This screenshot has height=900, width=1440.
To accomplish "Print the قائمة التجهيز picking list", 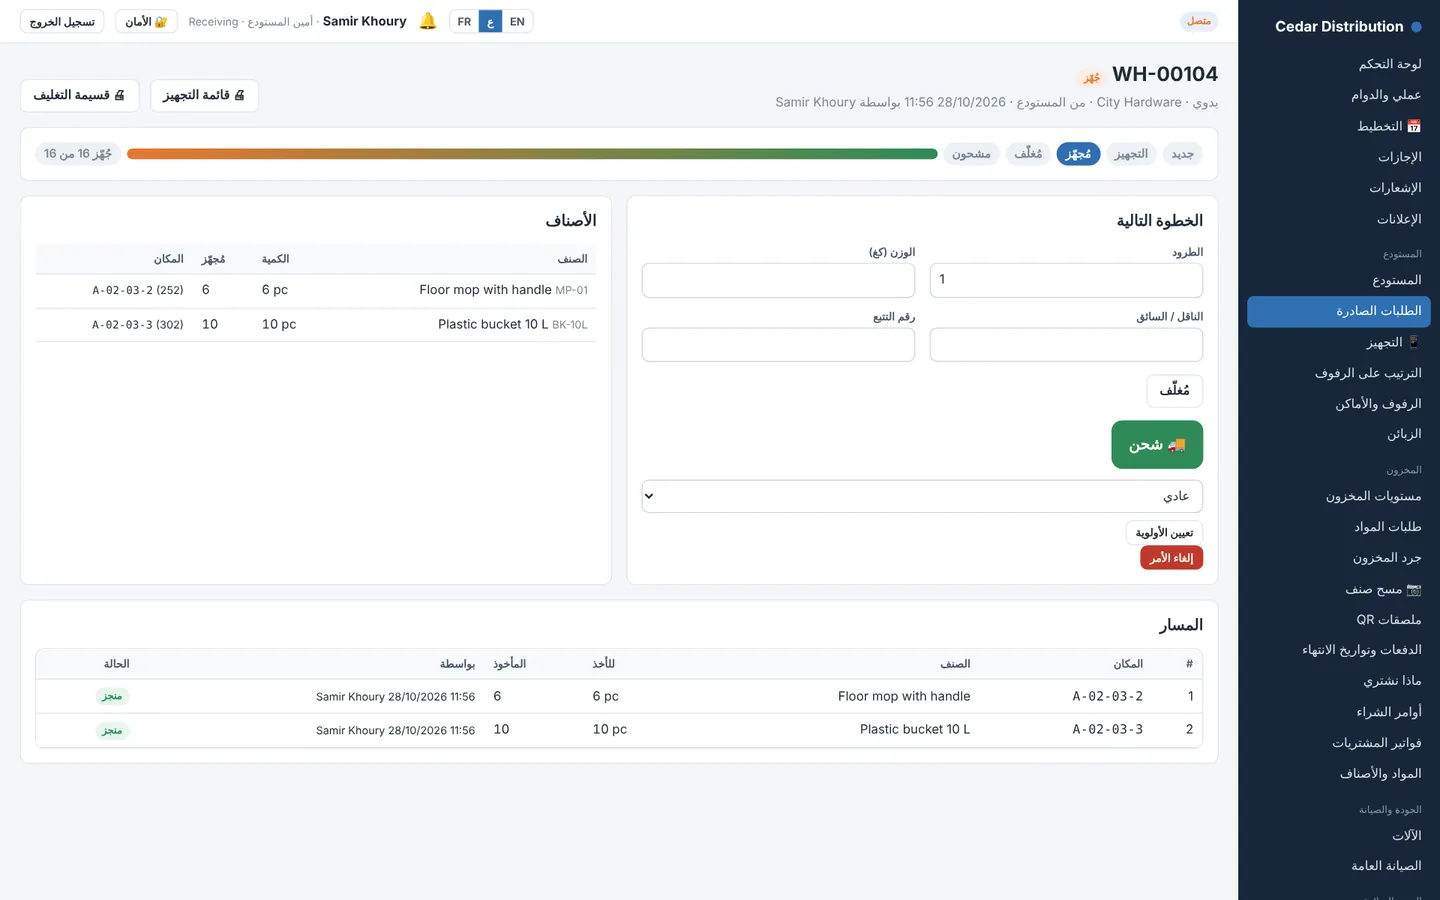I will click(204, 95).
